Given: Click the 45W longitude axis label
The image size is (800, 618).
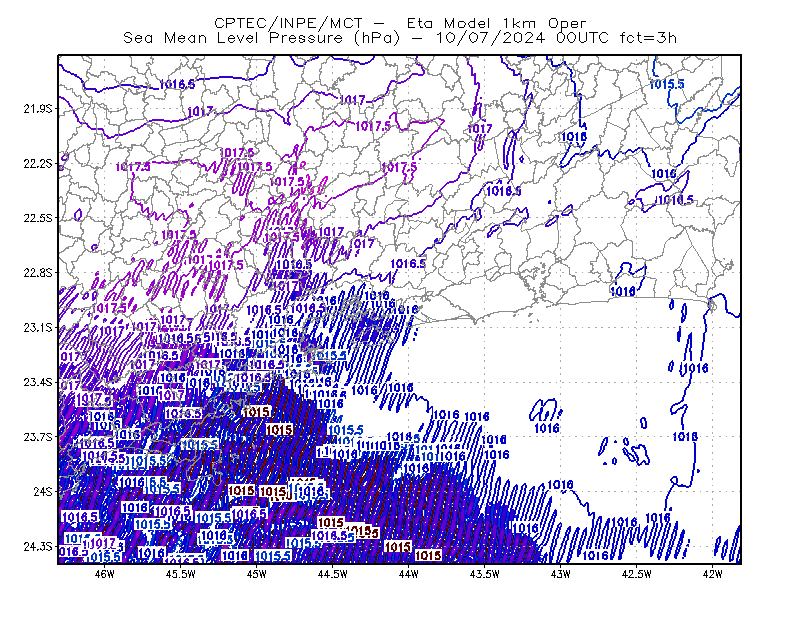Looking at the screenshot, I should coord(256,574).
